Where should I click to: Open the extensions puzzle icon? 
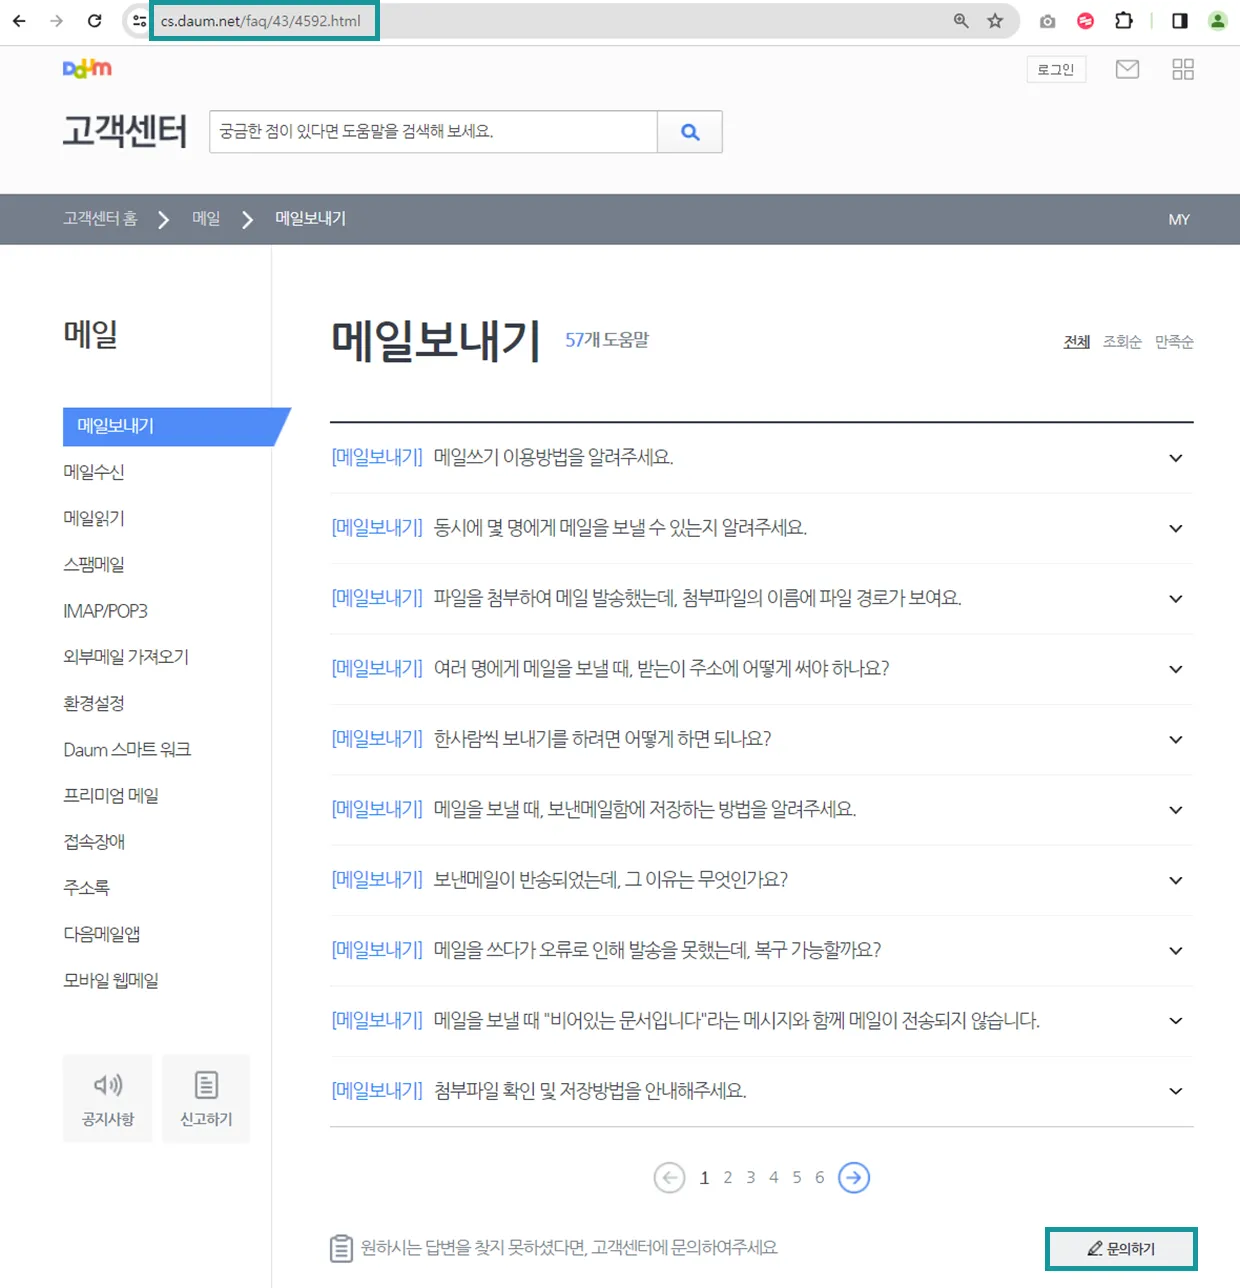(x=1124, y=21)
